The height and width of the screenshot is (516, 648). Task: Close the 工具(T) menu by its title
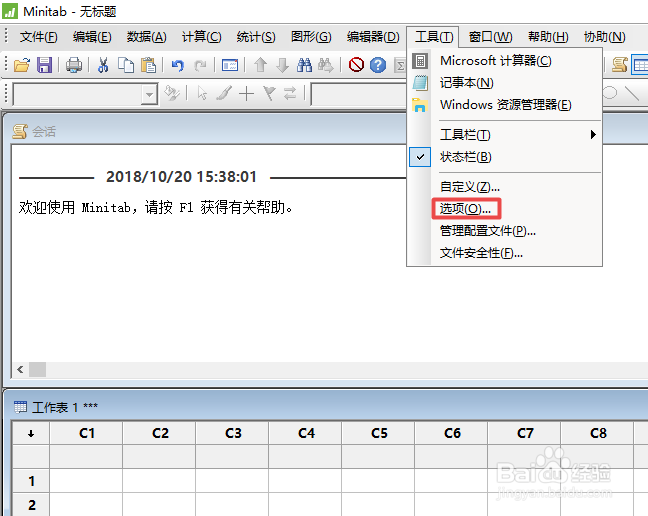(434, 37)
